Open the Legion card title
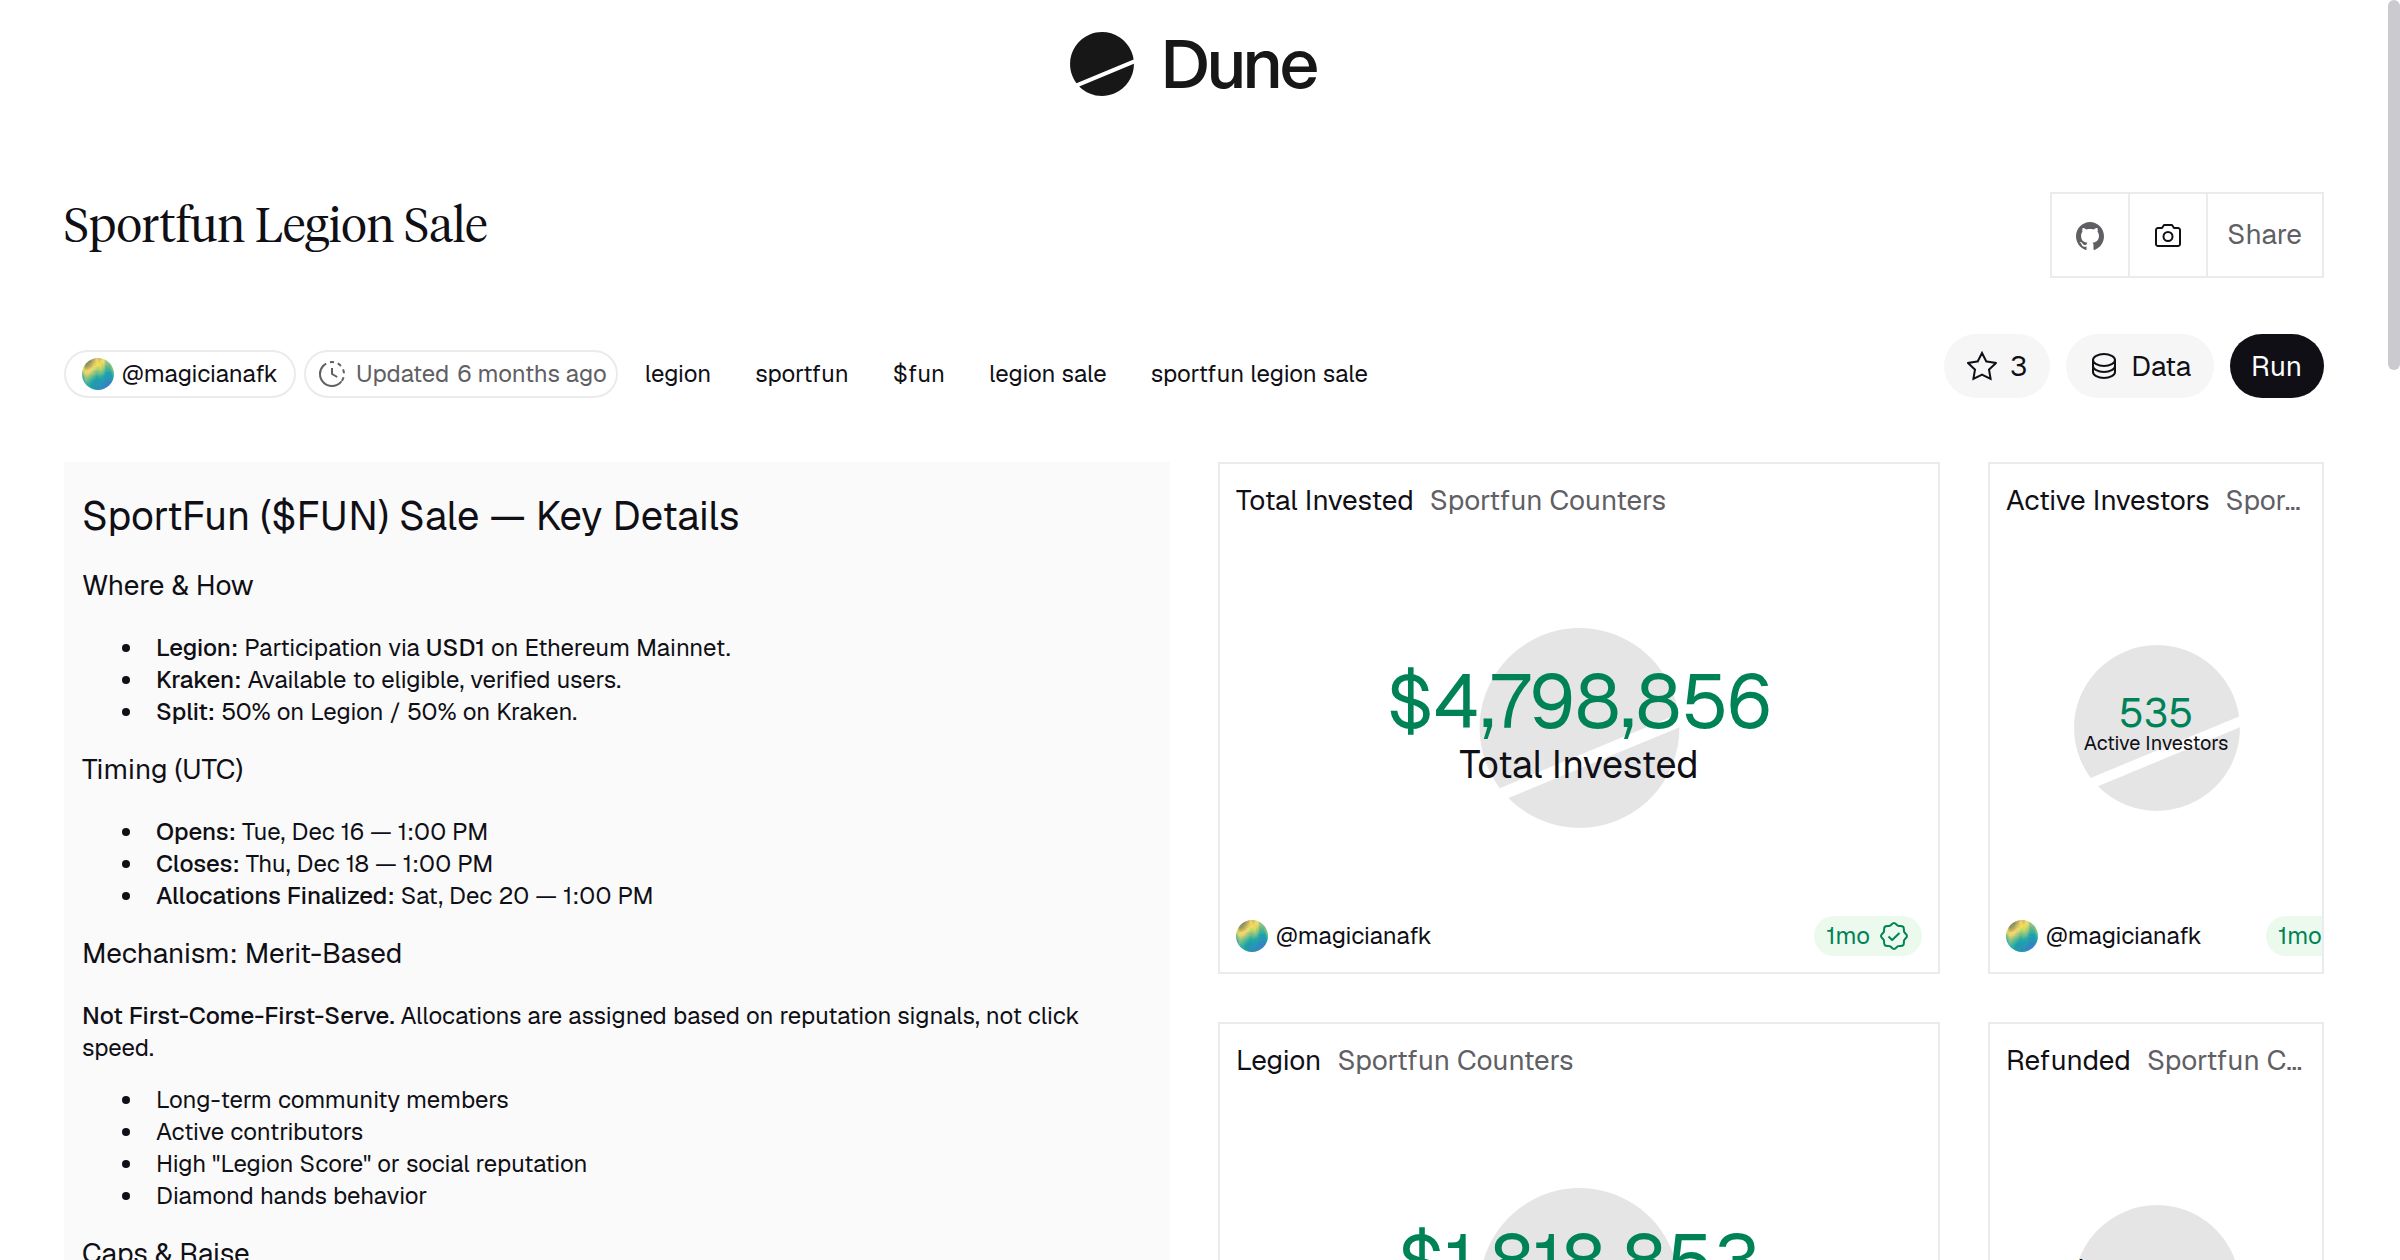Image resolution: width=2400 pixels, height=1260 pixels. pyautogui.click(x=1278, y=1060)
